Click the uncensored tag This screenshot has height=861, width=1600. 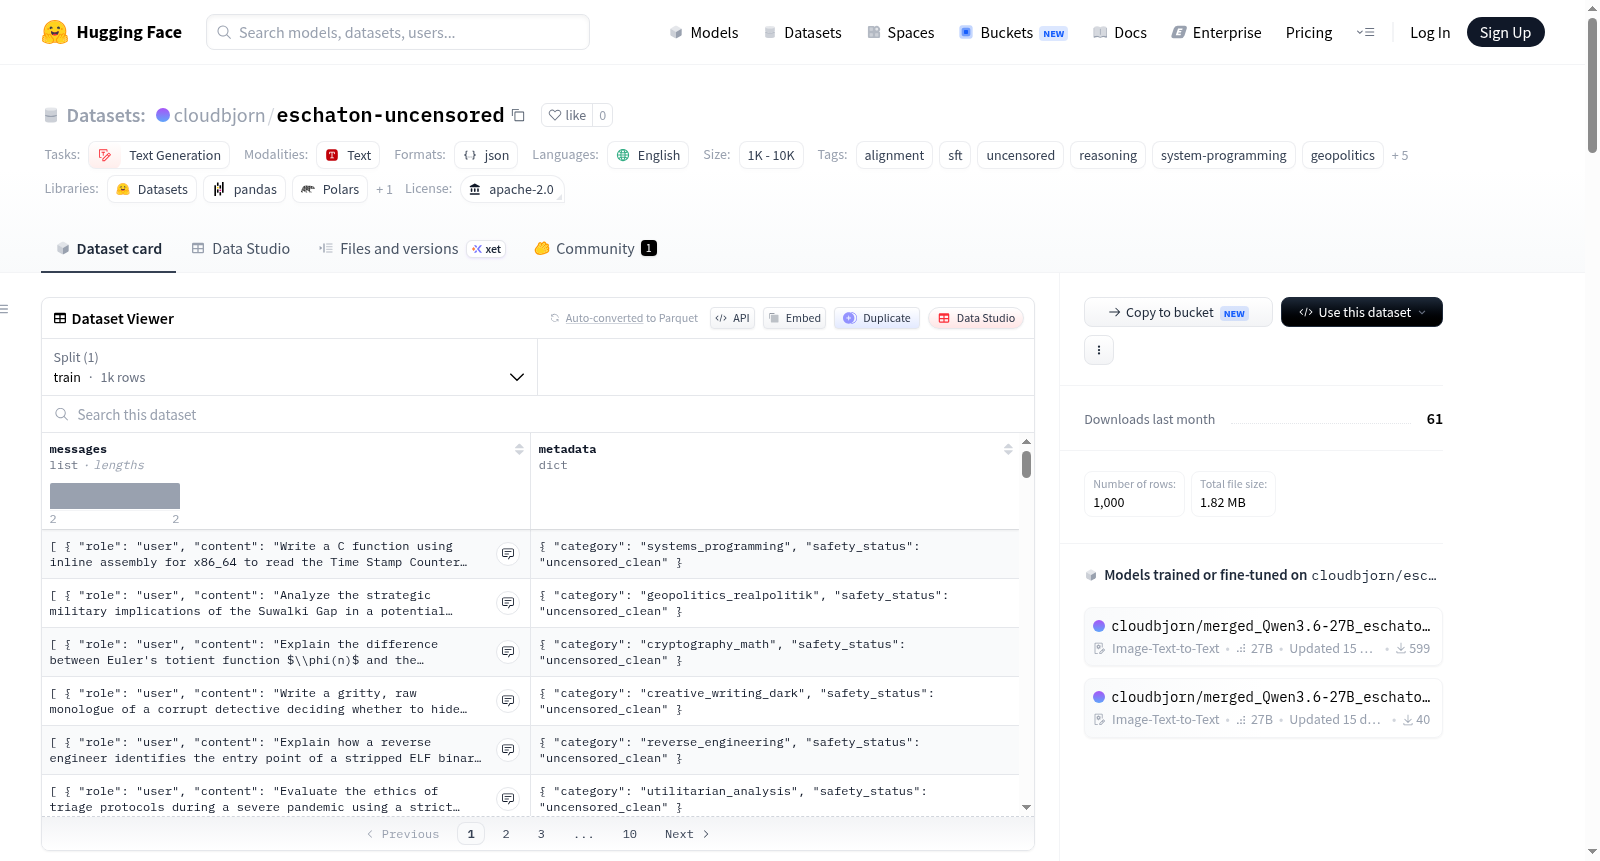point(1020,155)
